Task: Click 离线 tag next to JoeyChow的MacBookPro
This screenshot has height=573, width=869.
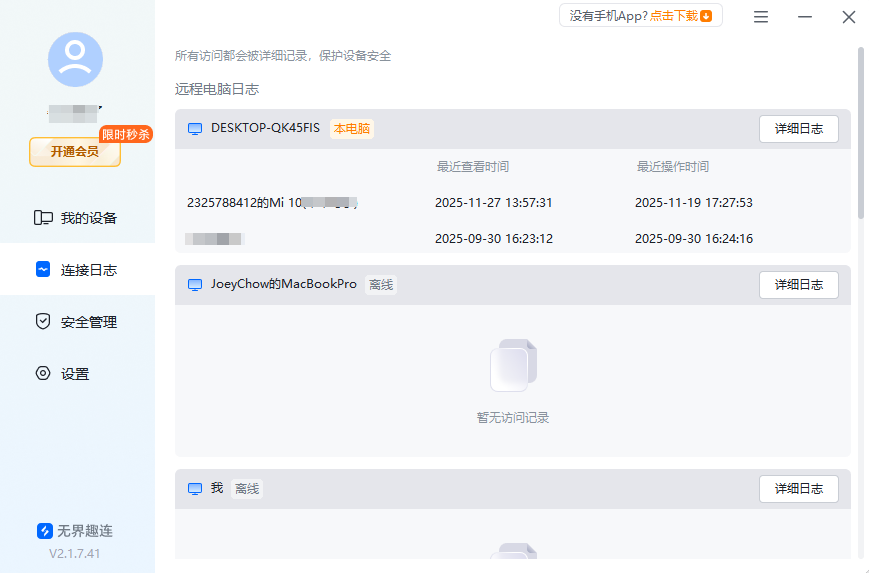Action: pos(381,285)
